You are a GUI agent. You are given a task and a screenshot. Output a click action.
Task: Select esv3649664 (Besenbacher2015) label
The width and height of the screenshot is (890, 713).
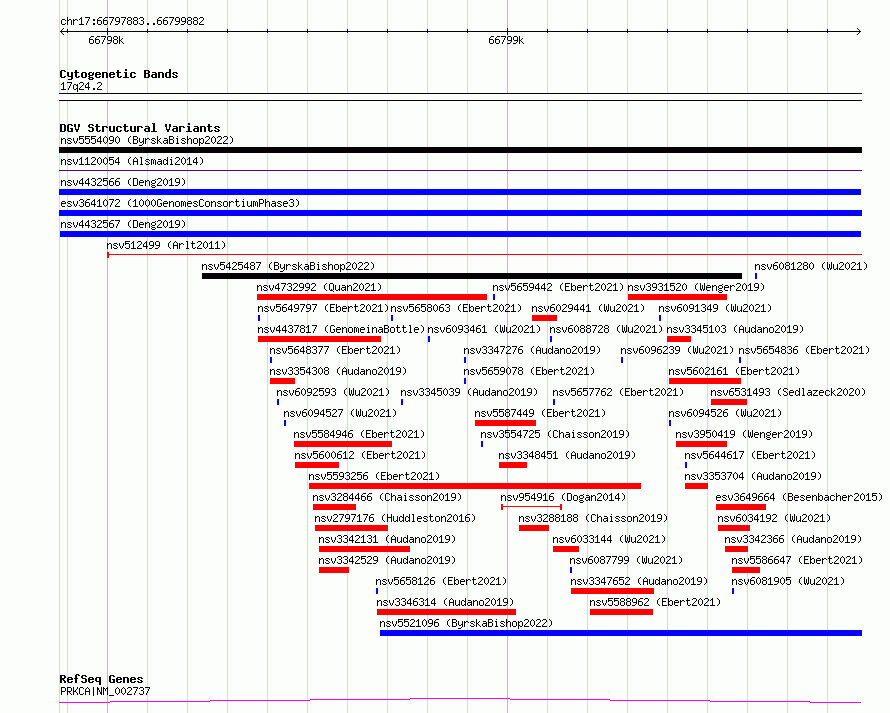click(799, 497)
